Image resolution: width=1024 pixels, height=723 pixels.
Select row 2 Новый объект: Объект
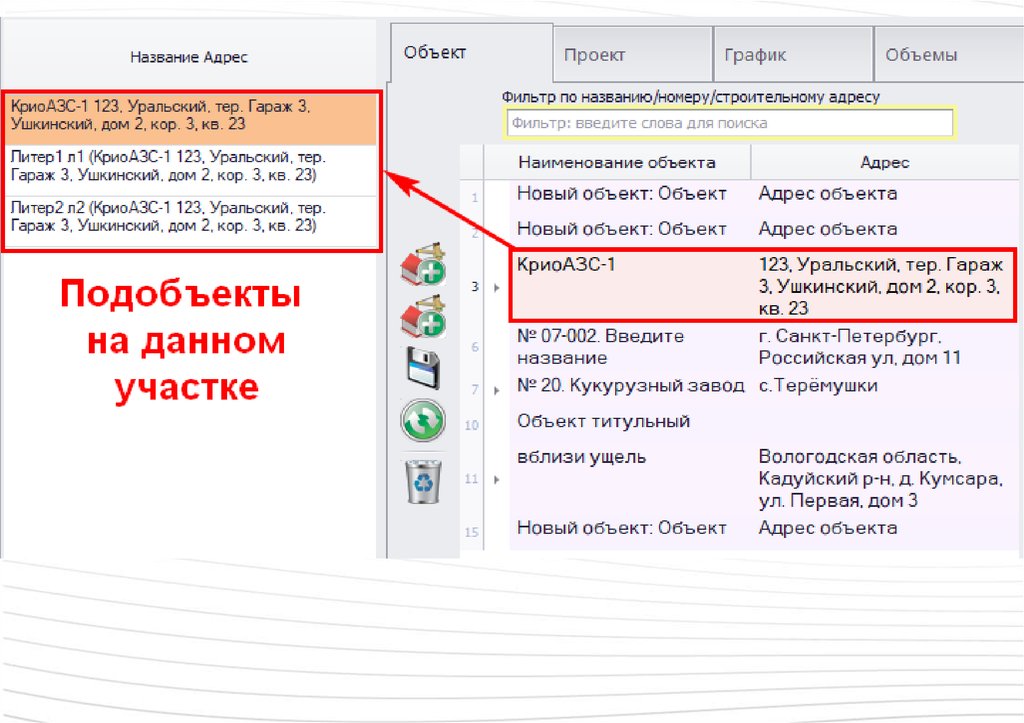pos(622,229)
